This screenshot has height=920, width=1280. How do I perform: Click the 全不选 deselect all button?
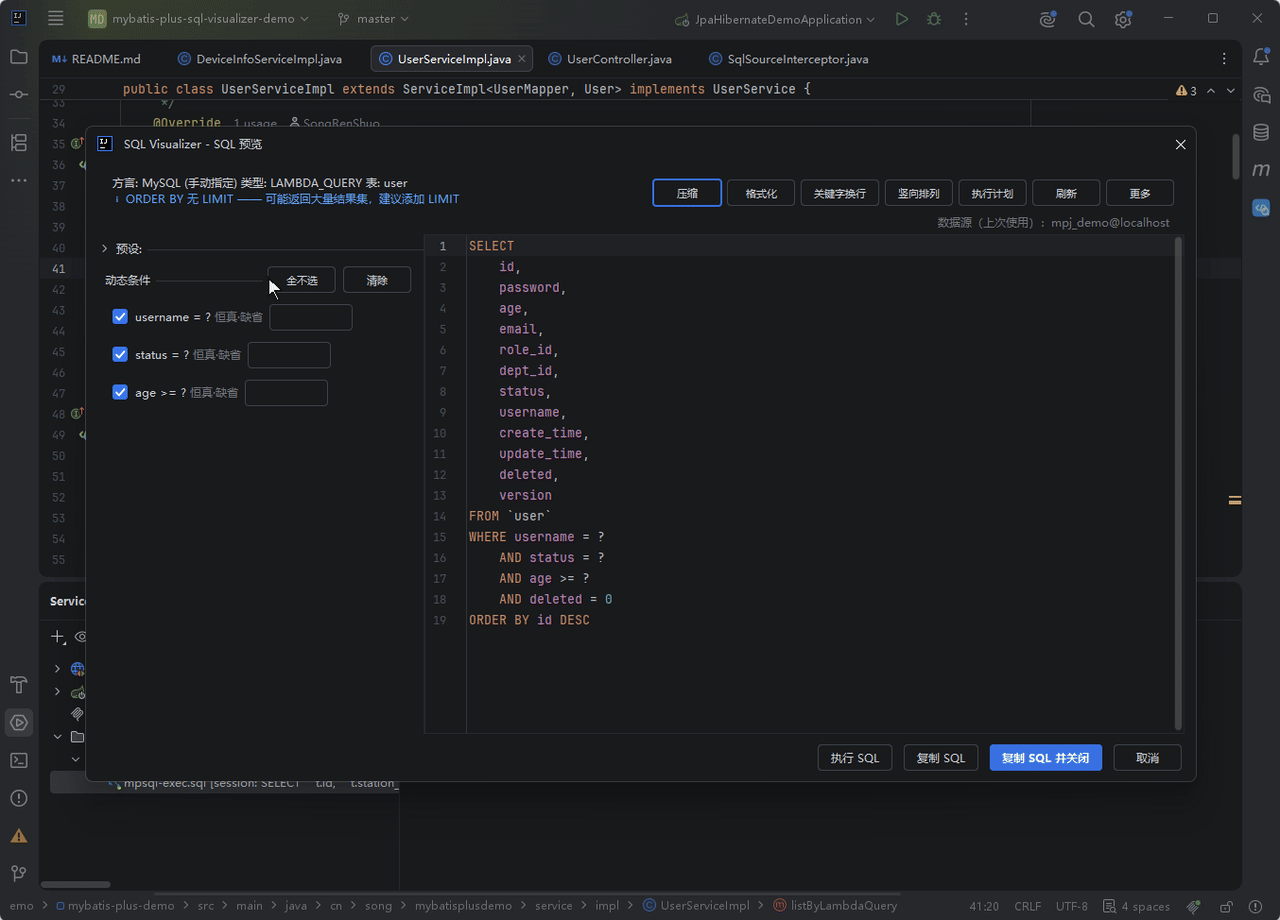[301, 280]
